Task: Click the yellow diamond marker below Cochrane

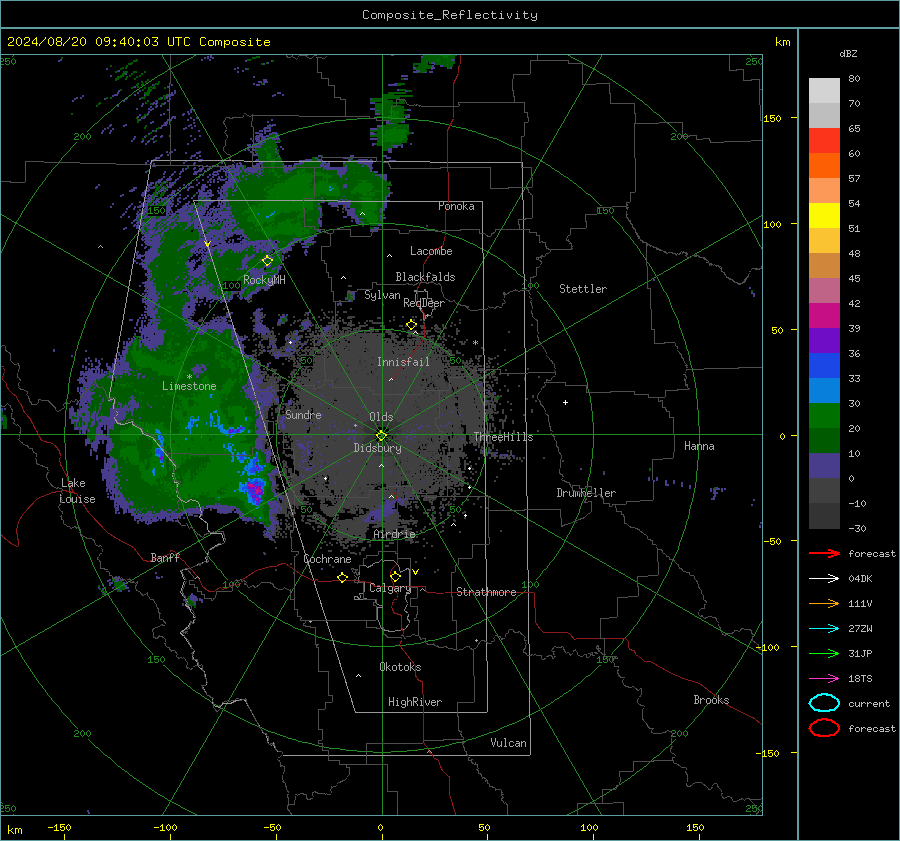Action: tap(343, 577)
